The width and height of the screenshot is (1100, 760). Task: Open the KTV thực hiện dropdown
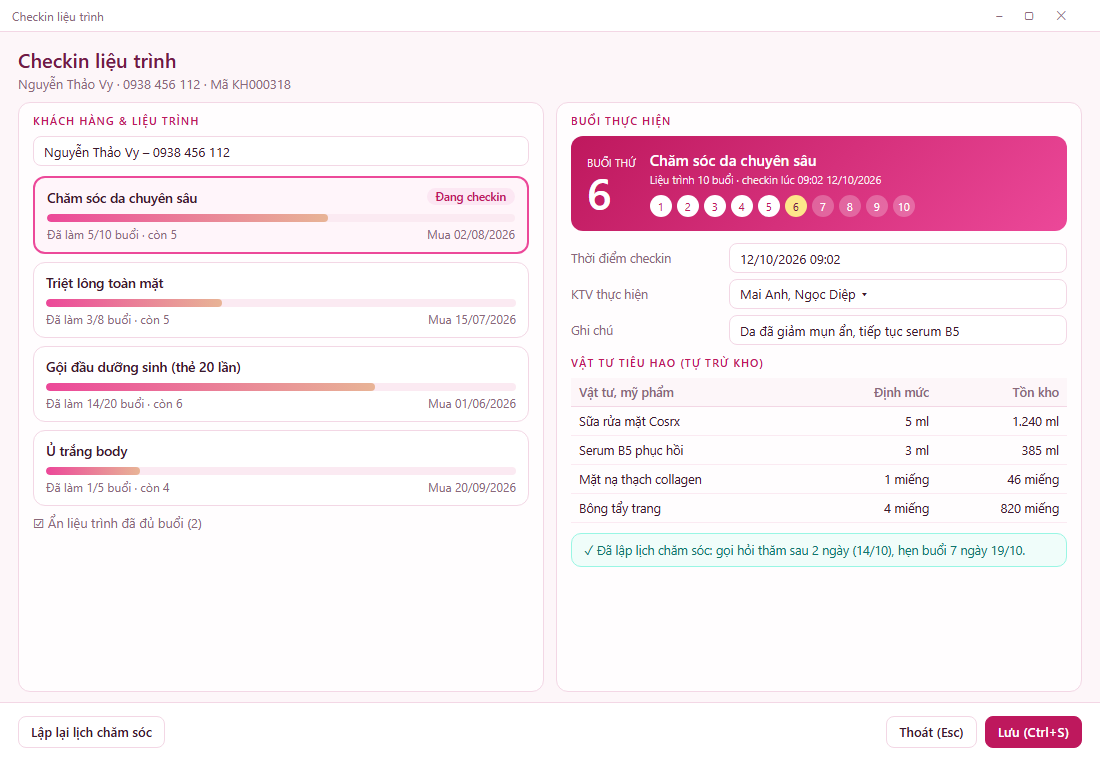(x=898, y=295)
